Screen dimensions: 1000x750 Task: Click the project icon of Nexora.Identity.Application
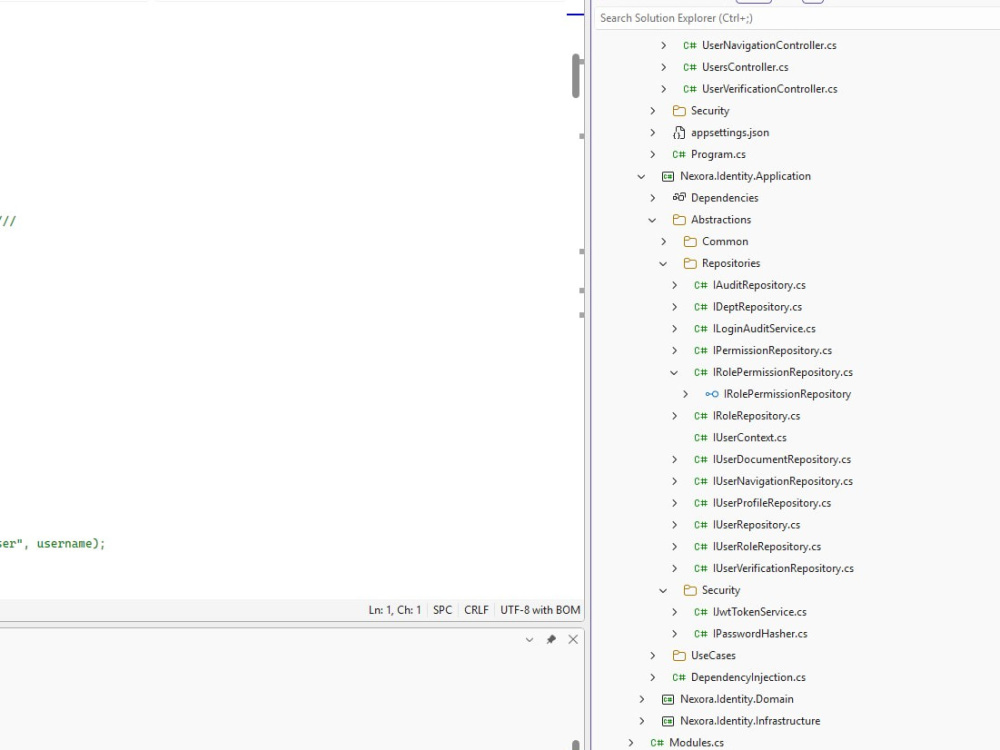click(668, 176)
